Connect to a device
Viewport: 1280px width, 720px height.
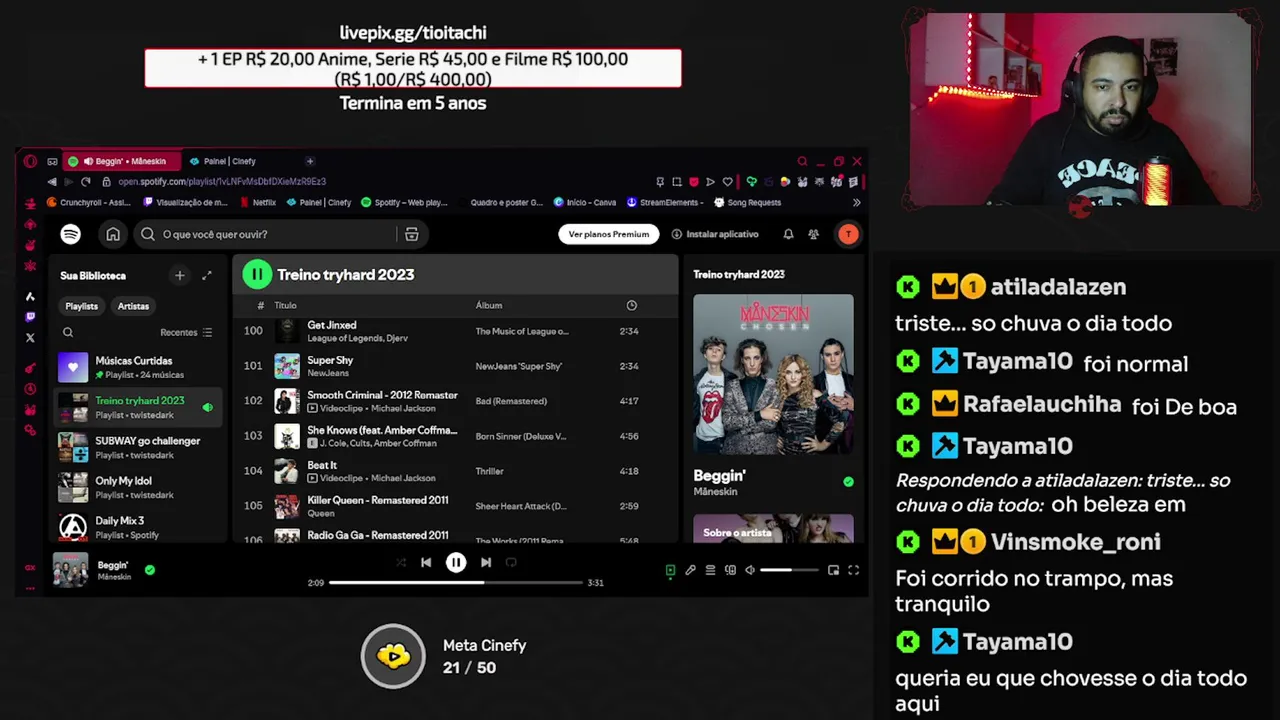pyautogui.click(x=730, y=570)
